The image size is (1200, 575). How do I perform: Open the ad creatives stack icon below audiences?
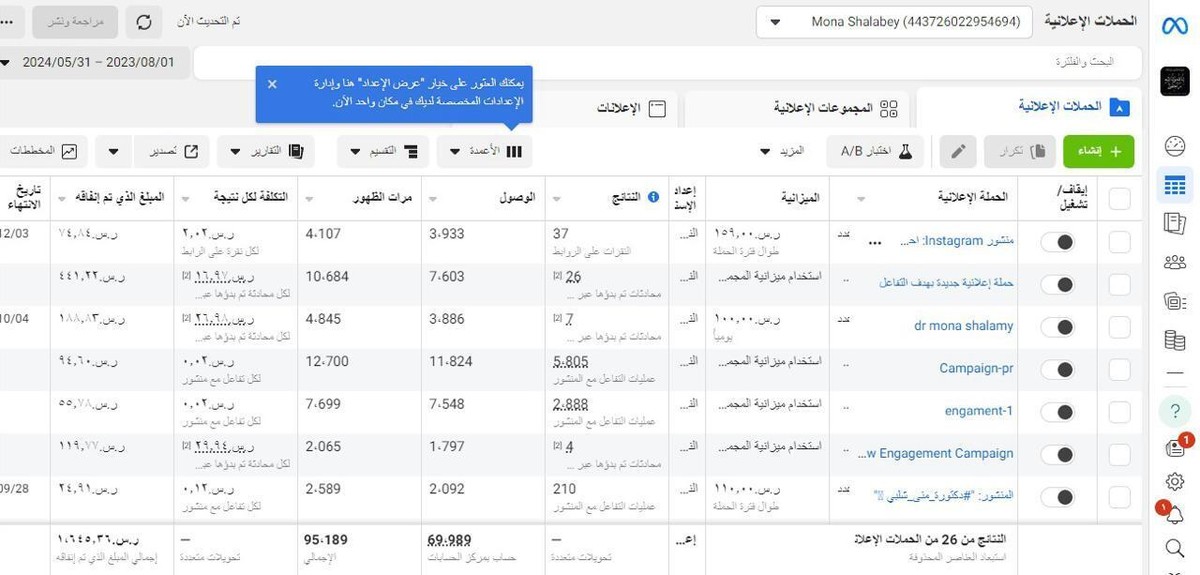point(1175,299)
